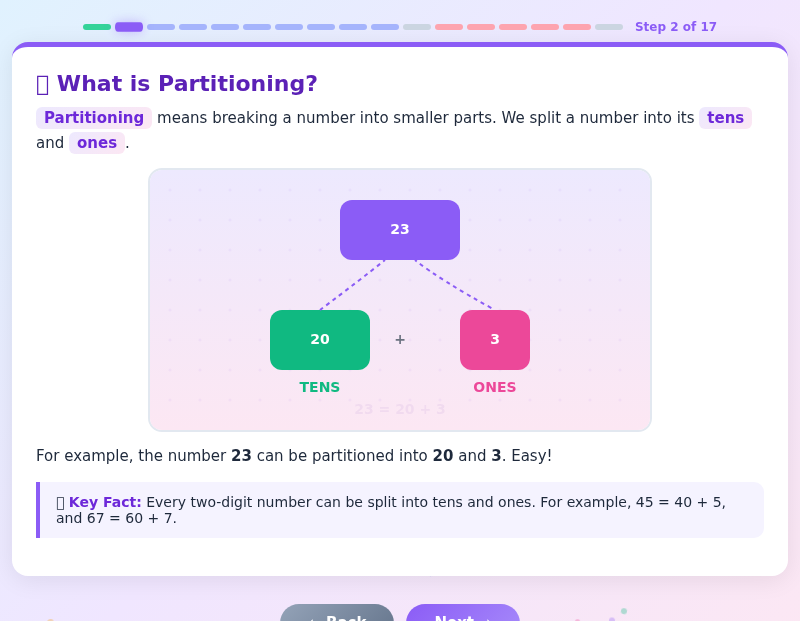The height and width of the screenshot is (621, 800).
Task: Click the pink "3" ones box
Action: [494, 339]
